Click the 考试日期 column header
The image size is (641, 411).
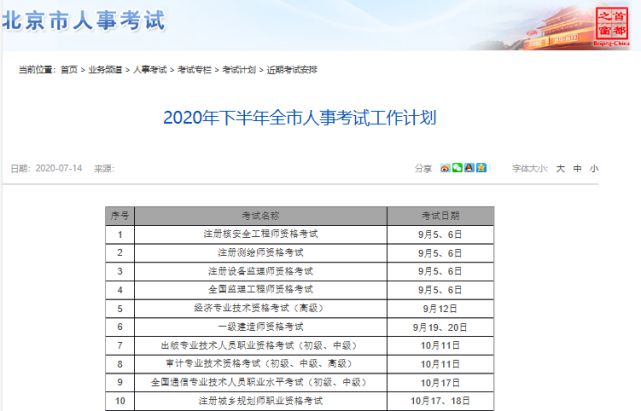coord(440,216)
